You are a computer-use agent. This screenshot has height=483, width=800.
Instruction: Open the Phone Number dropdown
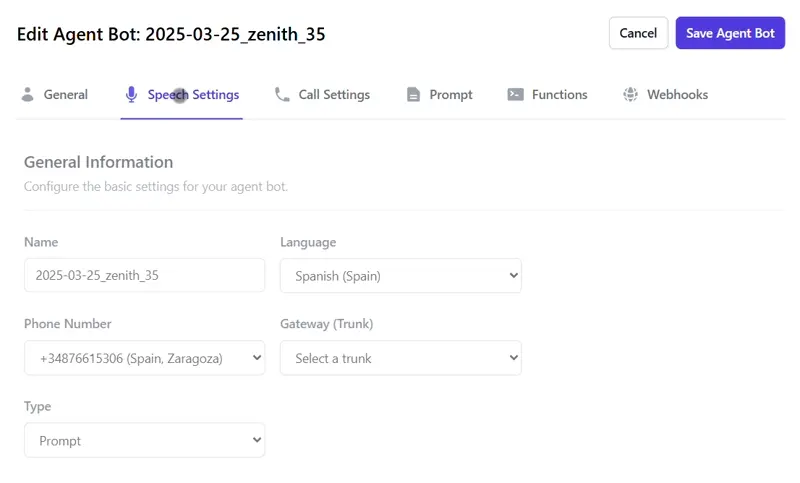coord(144,358)
